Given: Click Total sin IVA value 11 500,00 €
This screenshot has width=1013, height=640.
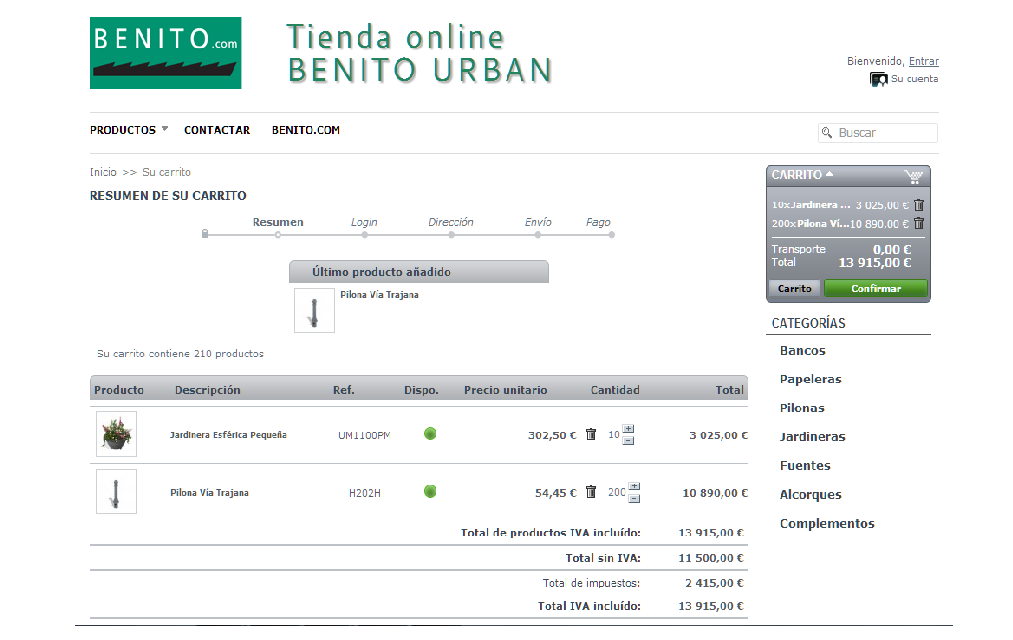Looking at the screenshot, I should 711,558.
